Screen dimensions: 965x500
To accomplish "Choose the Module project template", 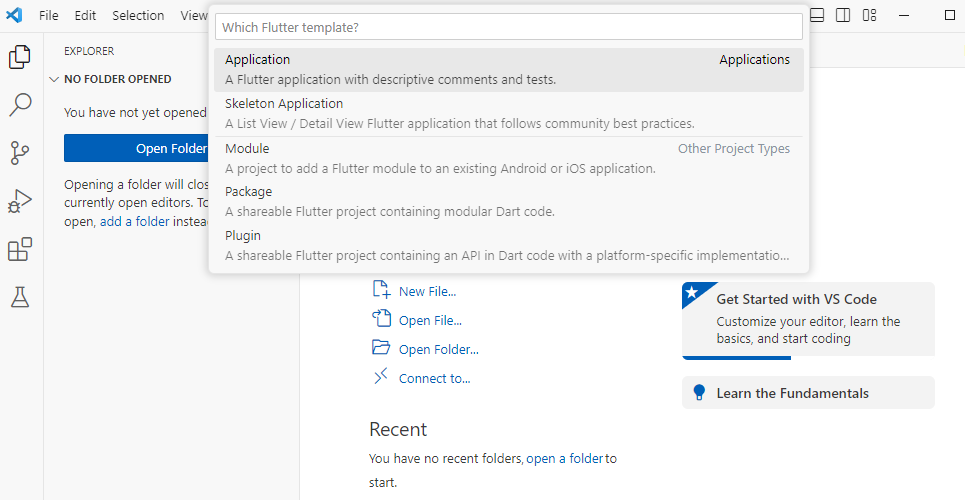I will tap(509, 158).
